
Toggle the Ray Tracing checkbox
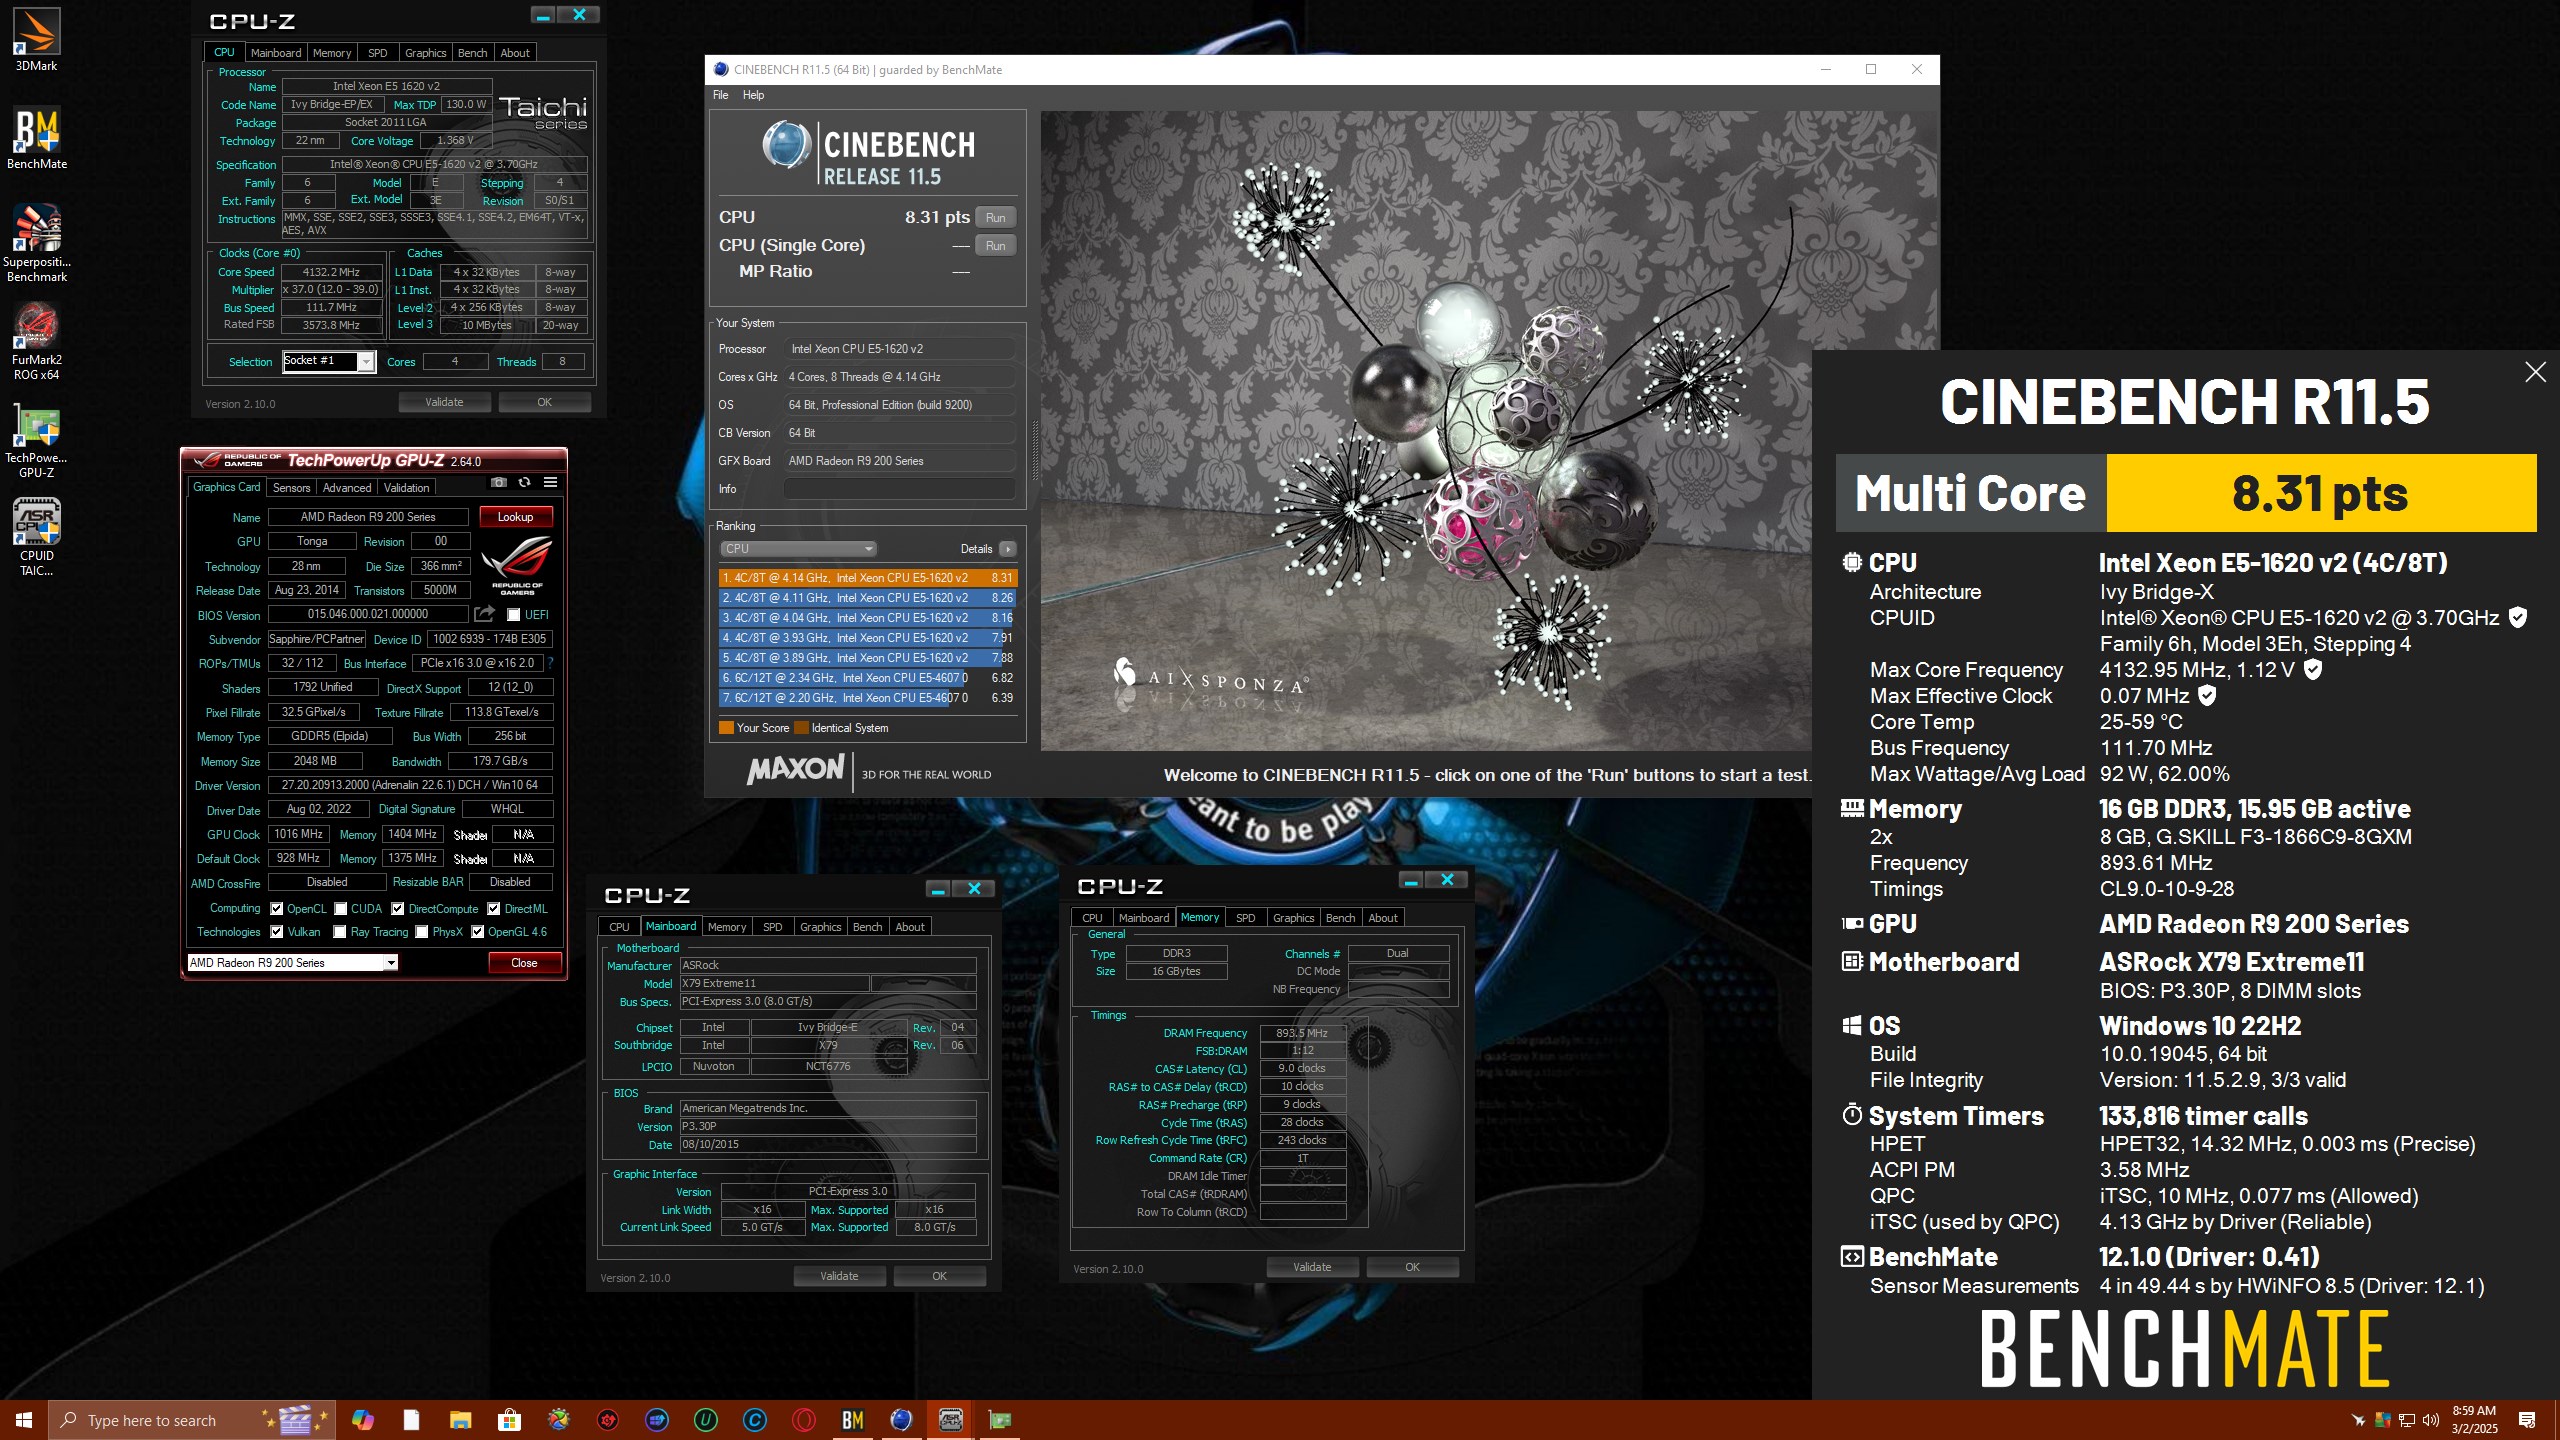[x=341, y=932]
